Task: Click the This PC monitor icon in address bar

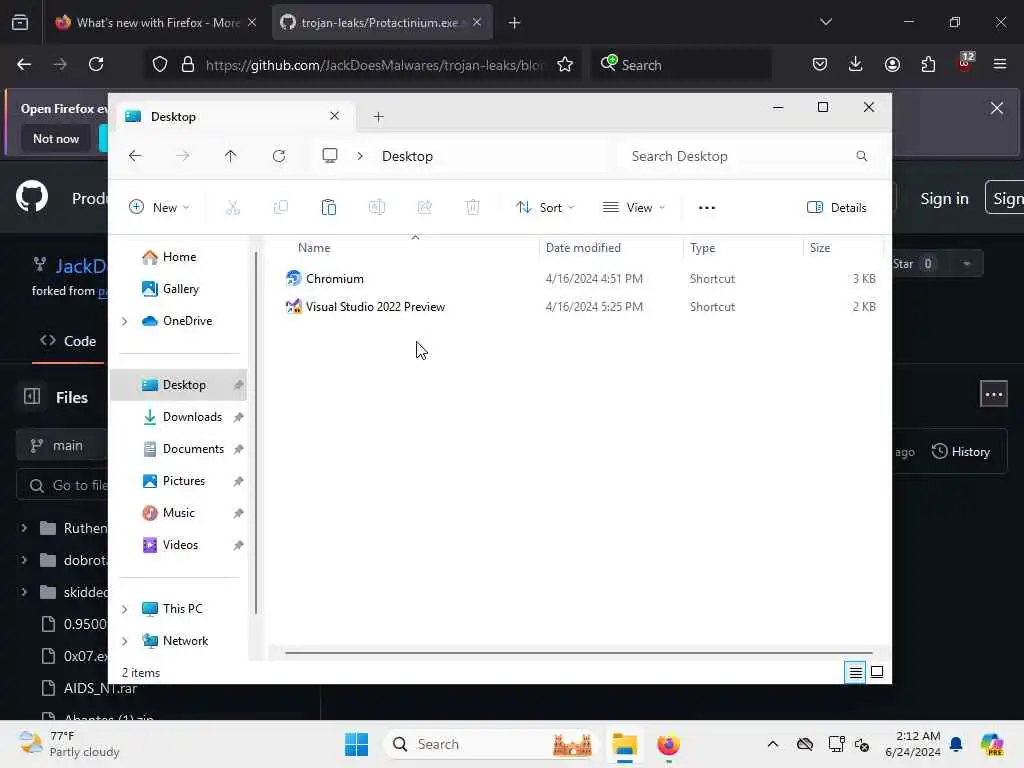Action: tap(330, 155)
